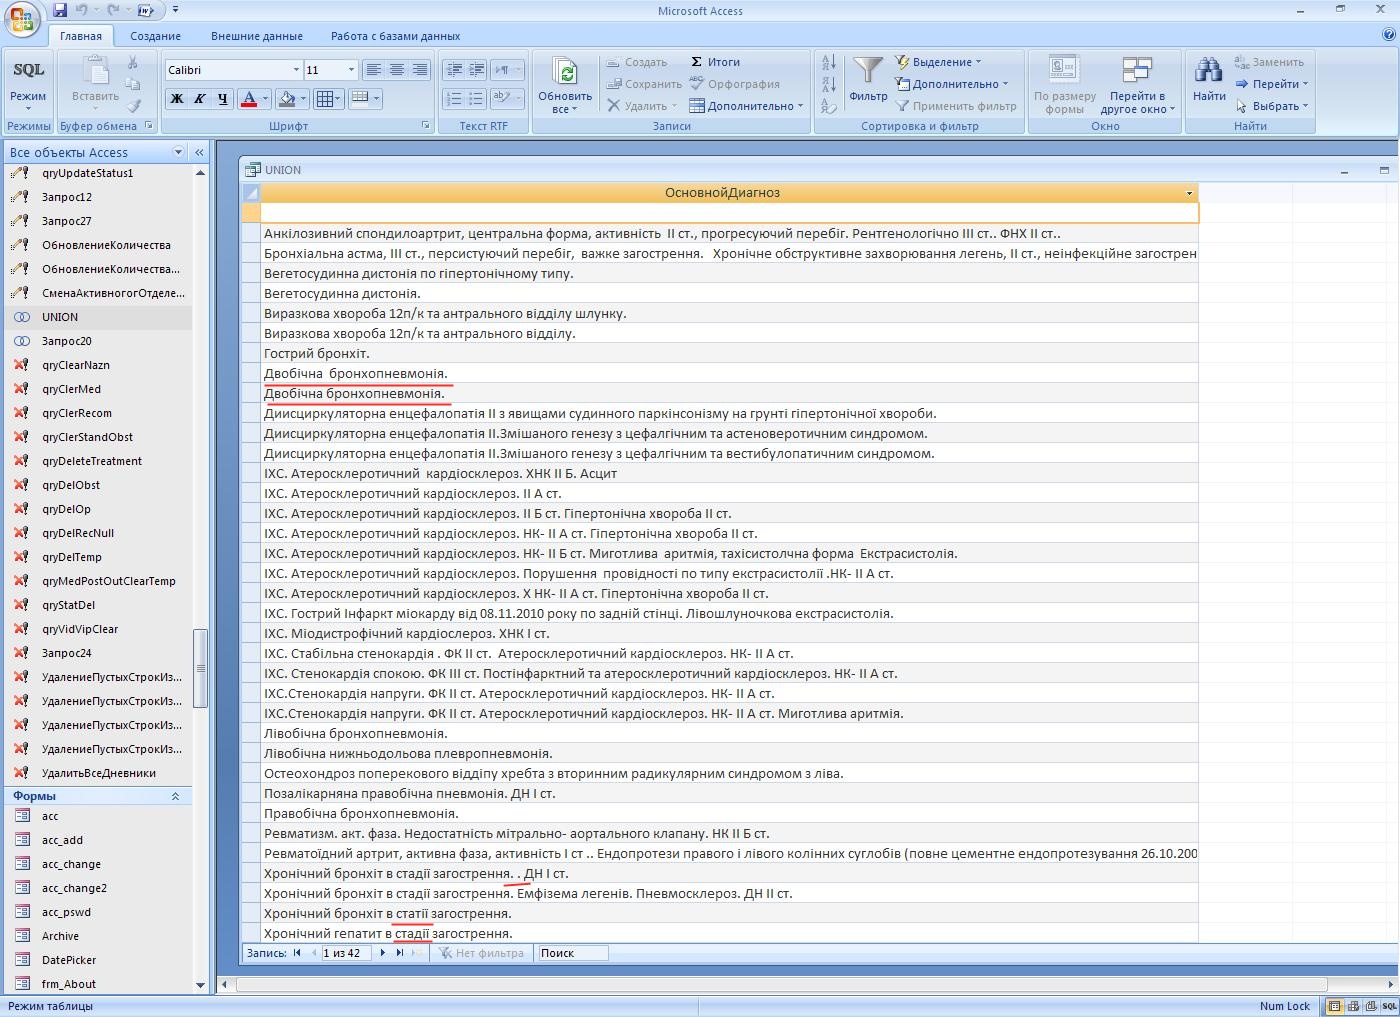Screen dimensions: 1400x1017
Task: Open the Перейти (Go To) dropdown
Action: click(1271, 84)
